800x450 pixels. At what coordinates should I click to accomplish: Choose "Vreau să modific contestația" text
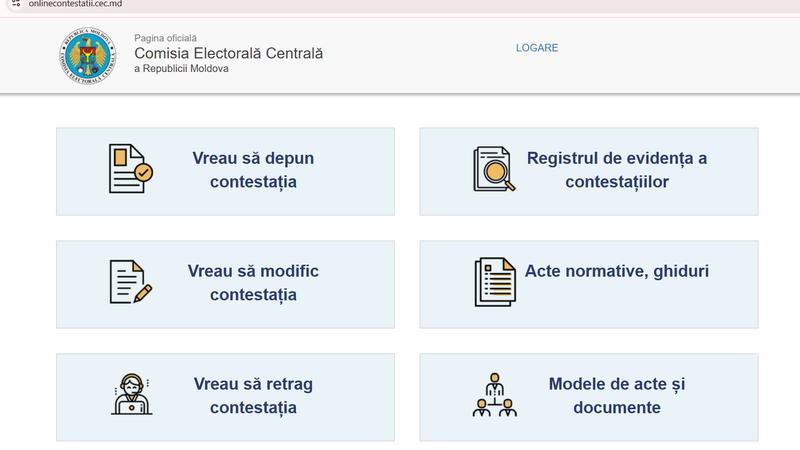pos(253,283)
